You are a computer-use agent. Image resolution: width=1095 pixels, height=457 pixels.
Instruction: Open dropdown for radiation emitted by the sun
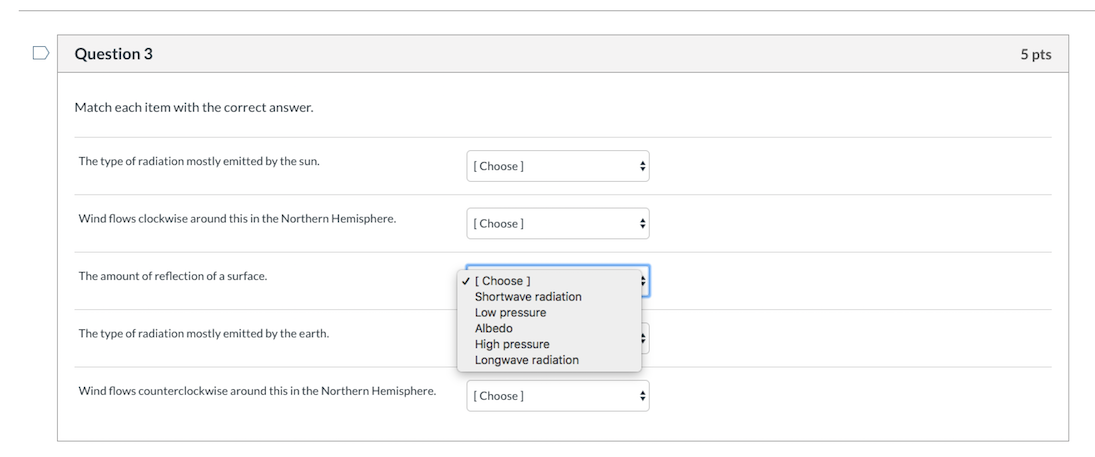[558, 166]
